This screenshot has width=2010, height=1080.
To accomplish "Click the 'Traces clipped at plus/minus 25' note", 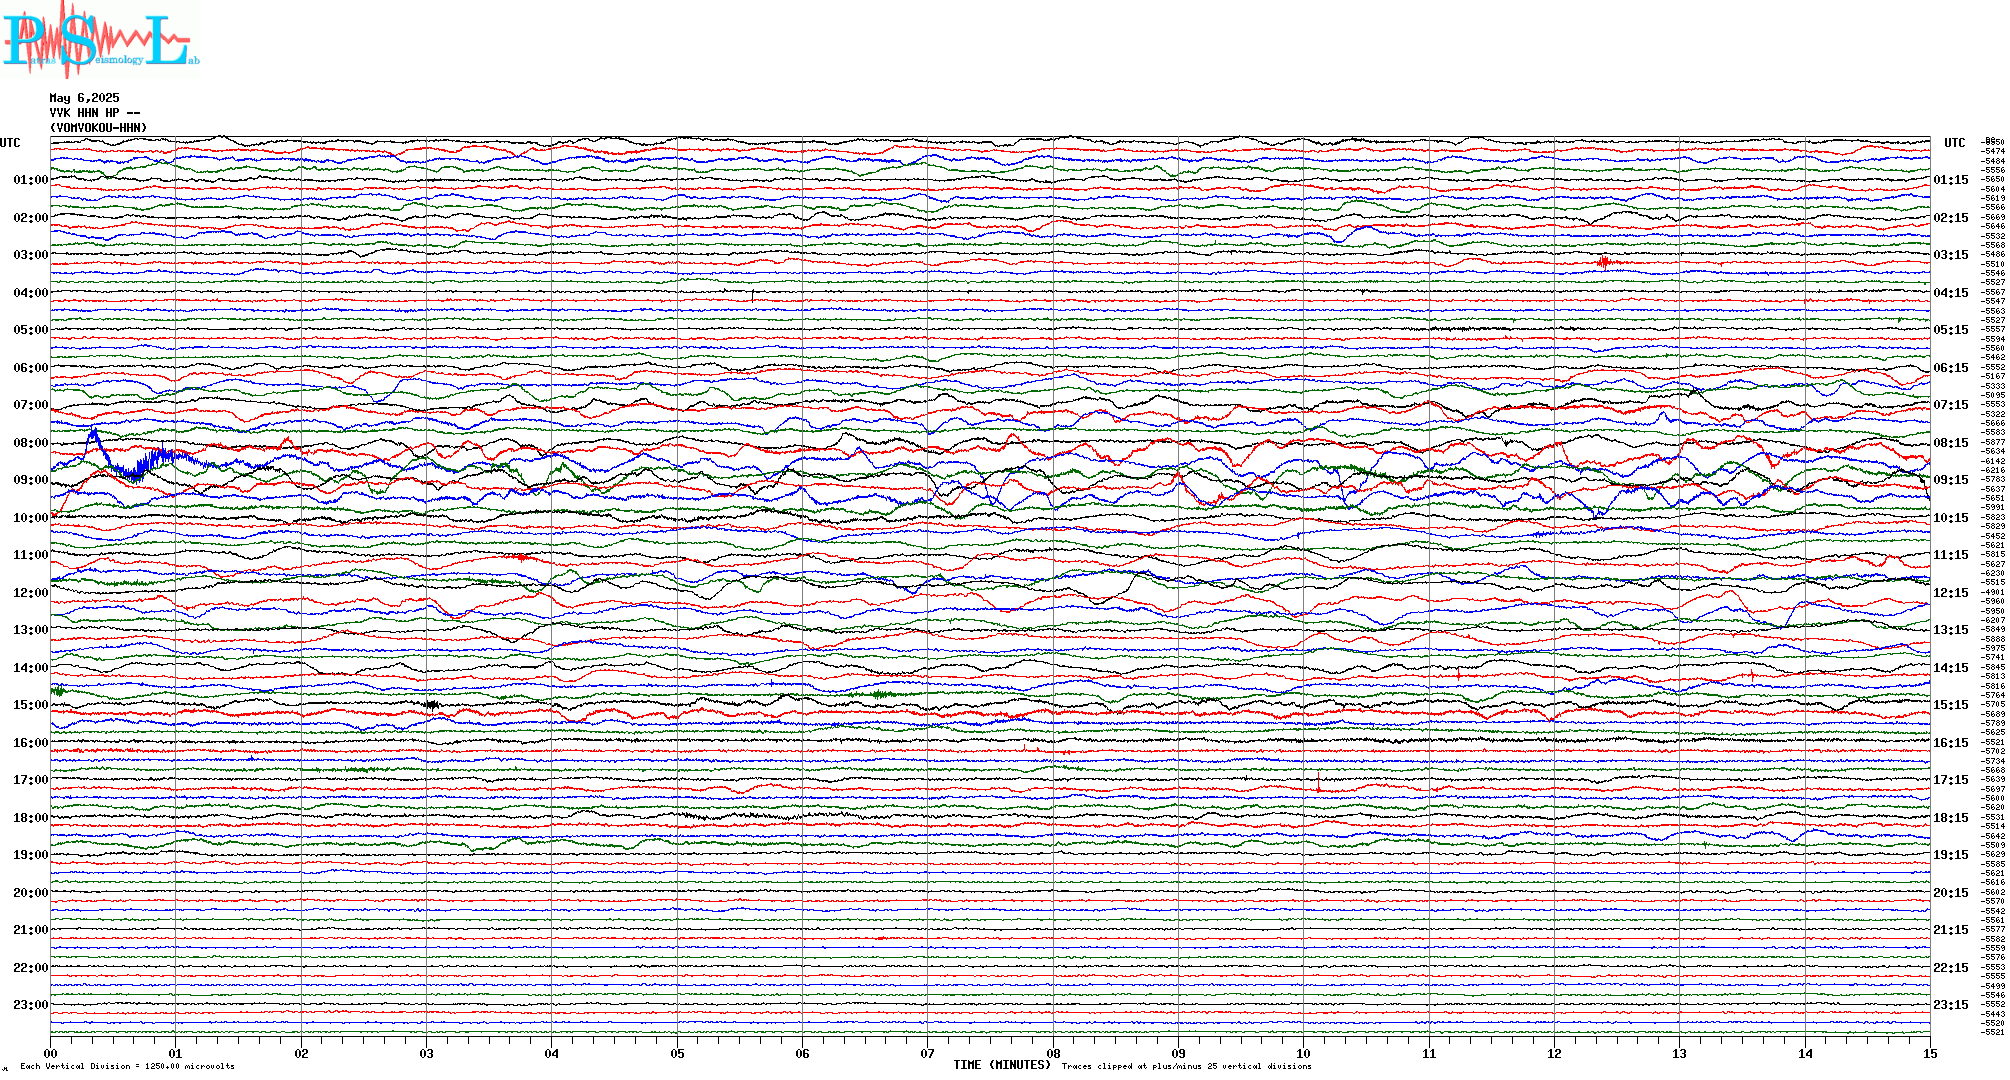I will 1148,1066.
